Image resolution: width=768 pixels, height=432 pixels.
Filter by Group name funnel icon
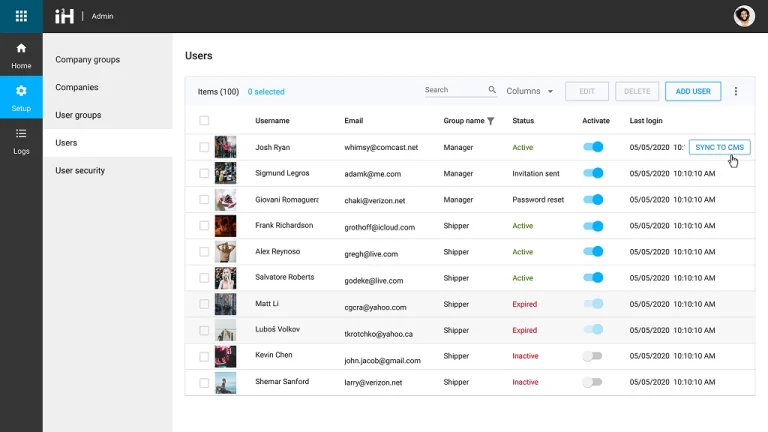click(491, 121)
